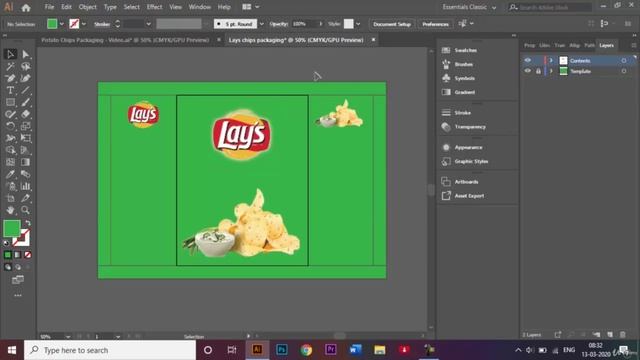The width and height of the screenshot is (640, 360).
Task: Open the Change Screen Mode button
Action: (x=18, y=280)
